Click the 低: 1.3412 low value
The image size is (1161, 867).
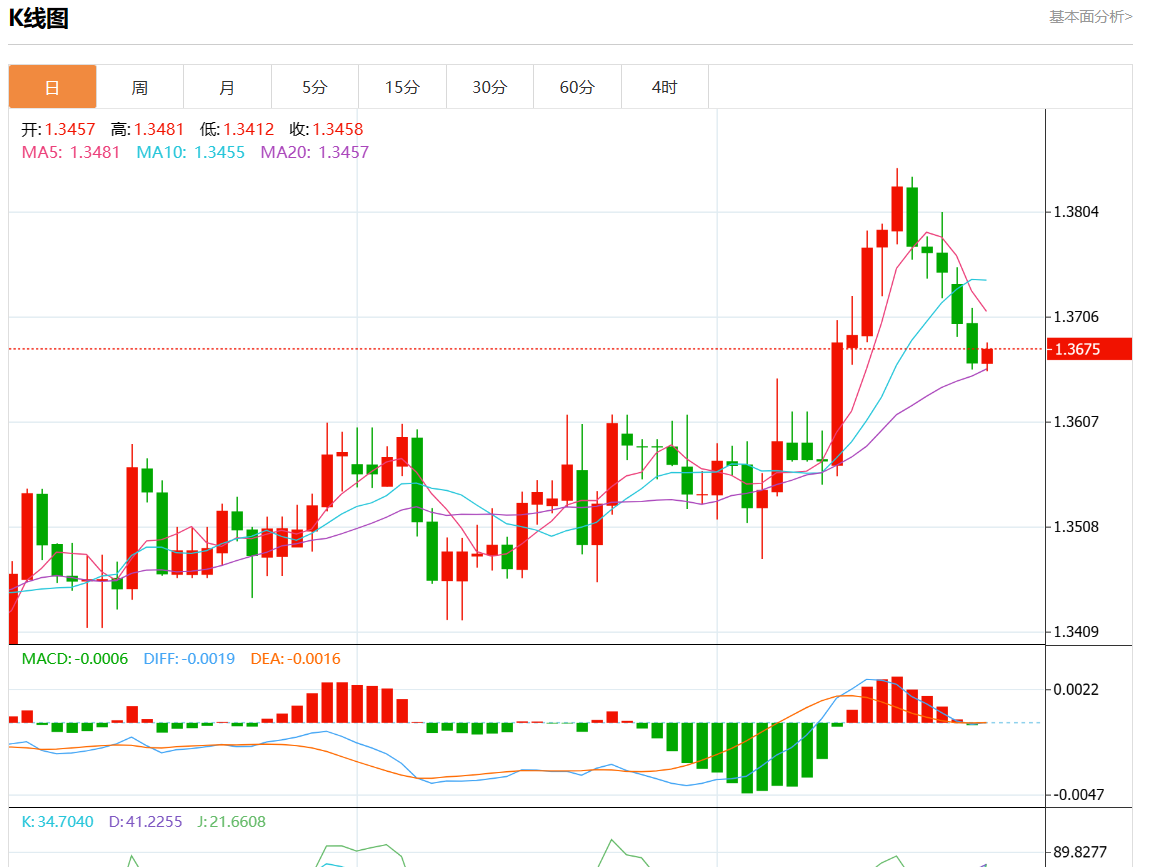(x=237, y=130)
